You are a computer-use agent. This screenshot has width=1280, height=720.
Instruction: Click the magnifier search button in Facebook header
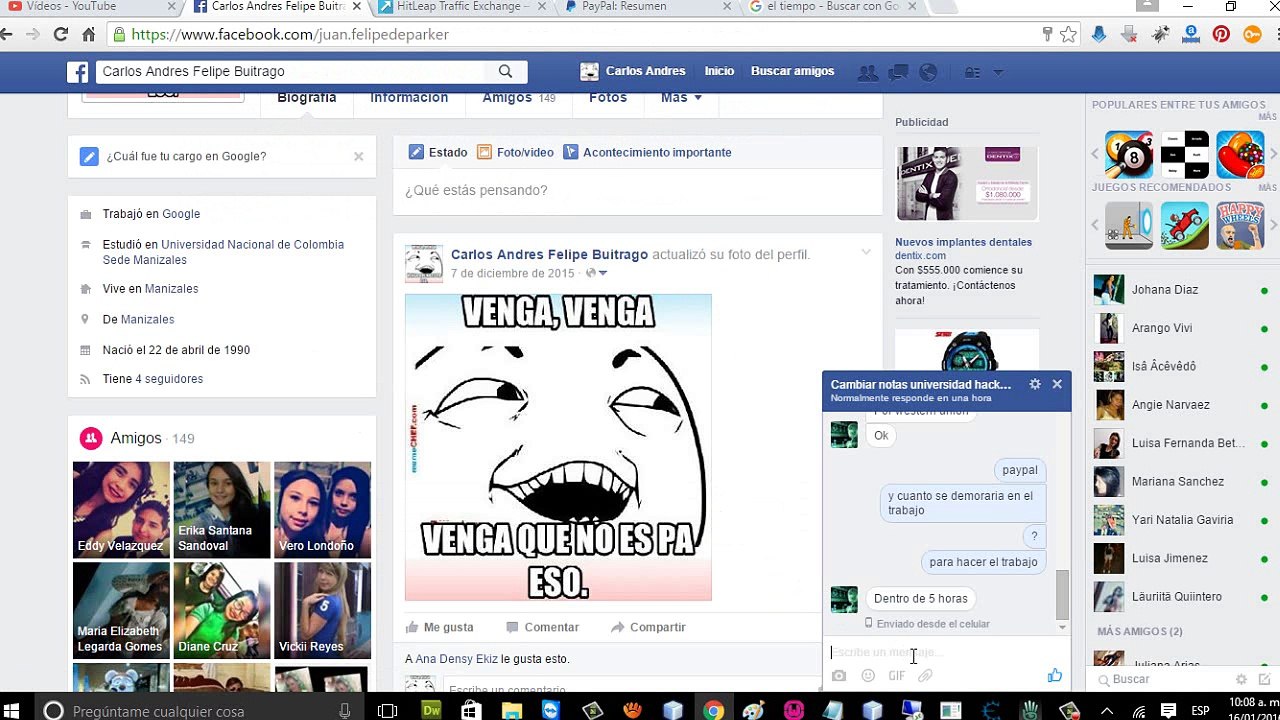pyautogui.click(x=505, y=72)
